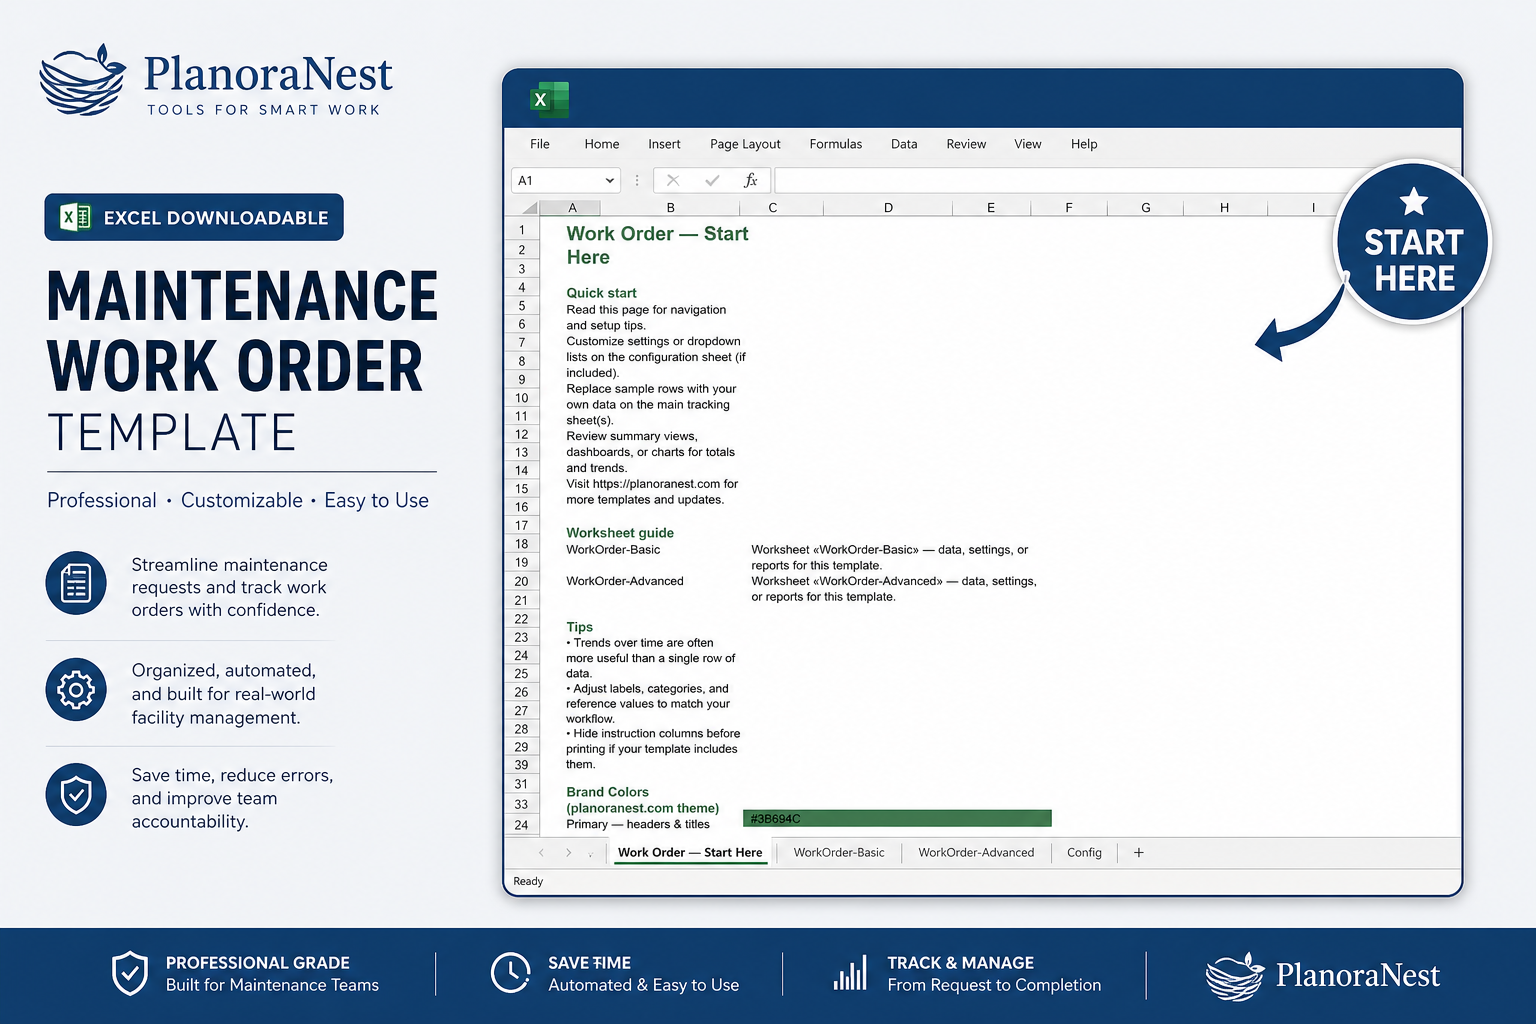1536x1024 pixels.
Task: Switch to the Home ribbon tab
Action: [x=602, y=144]
